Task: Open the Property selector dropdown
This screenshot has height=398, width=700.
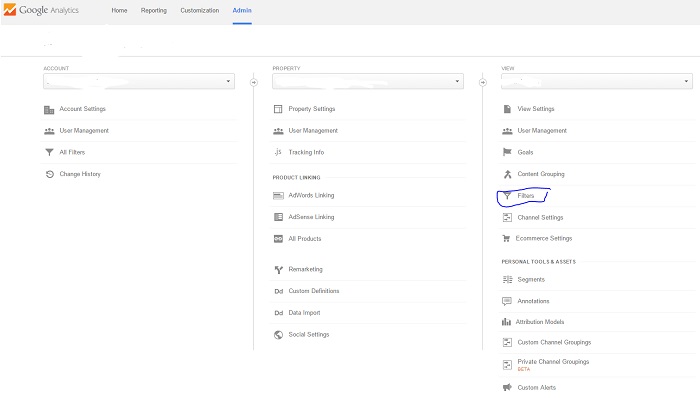Action: [x=368, y=81]
